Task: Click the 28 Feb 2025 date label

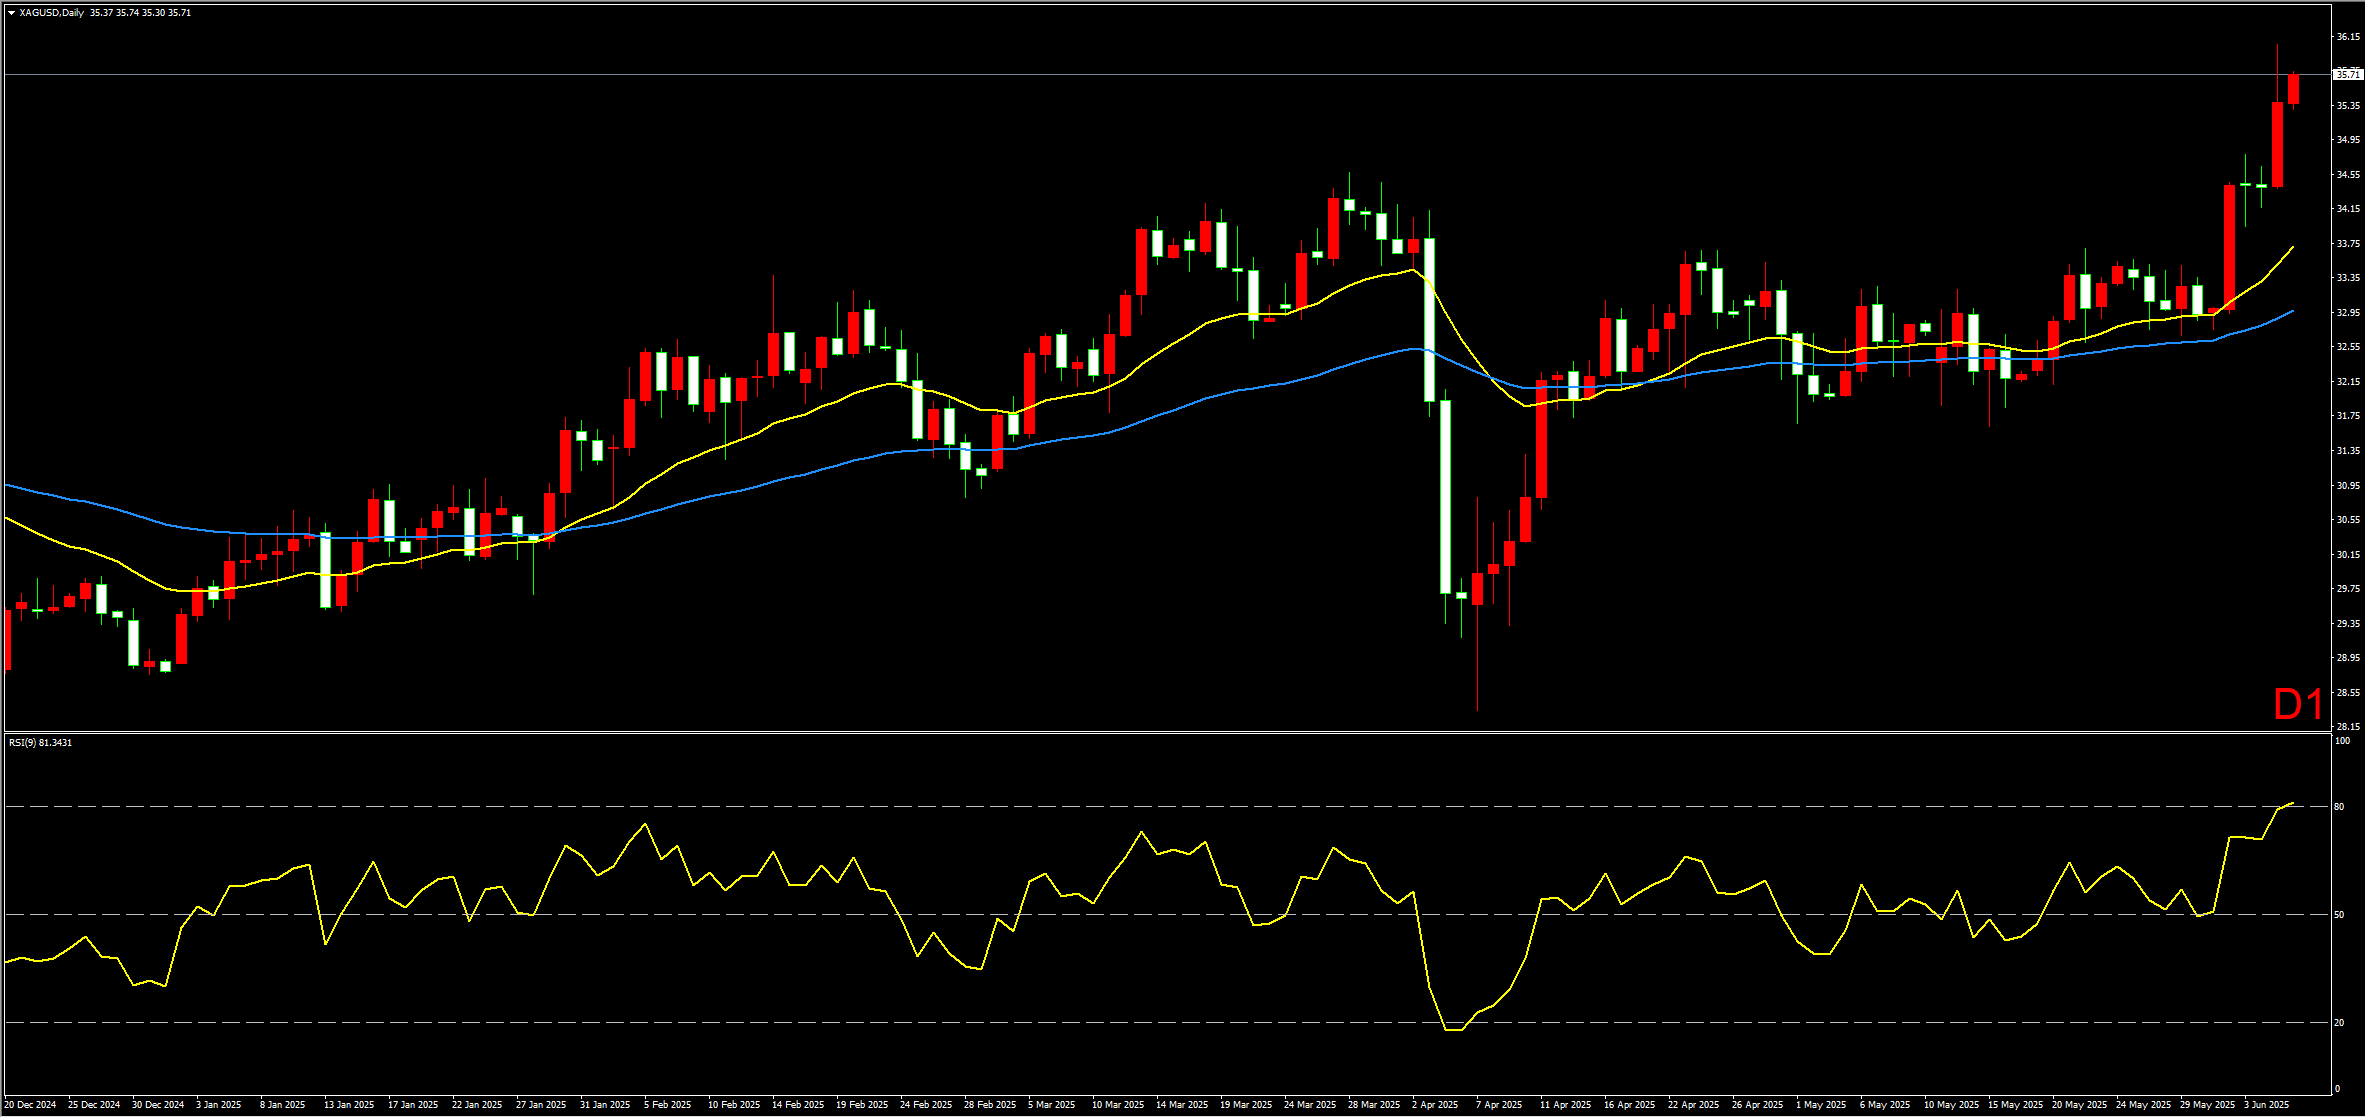Action: coord(990,1105)
